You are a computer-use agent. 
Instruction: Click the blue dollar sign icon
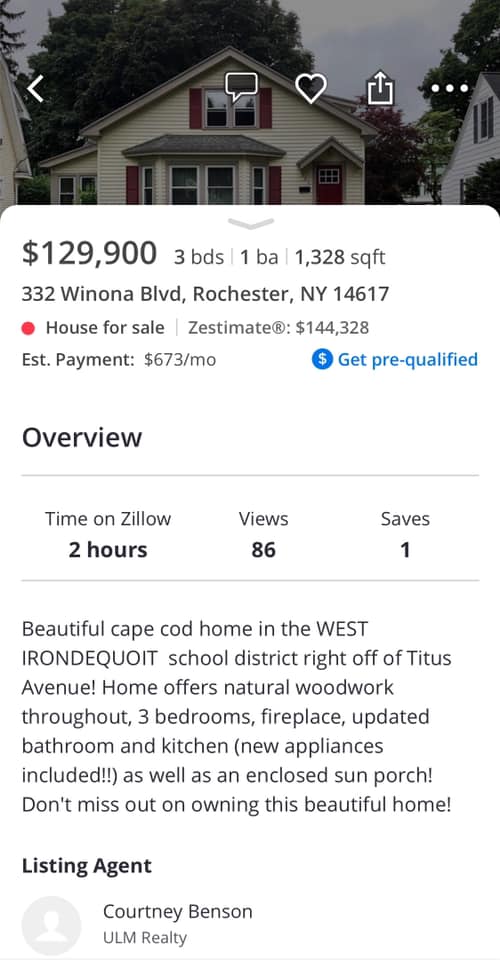[x=322, y=359]
